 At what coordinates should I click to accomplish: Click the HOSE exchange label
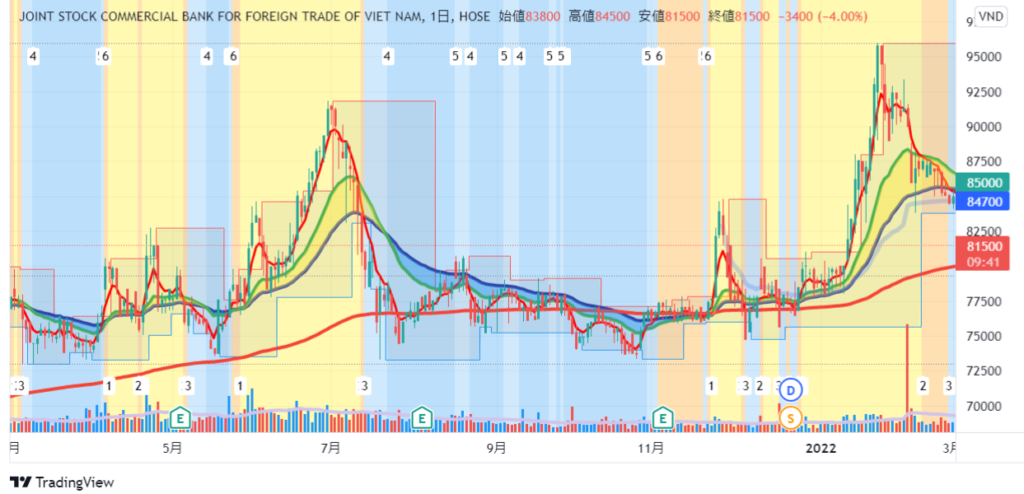pyautogui.click(x=475, y=16)
